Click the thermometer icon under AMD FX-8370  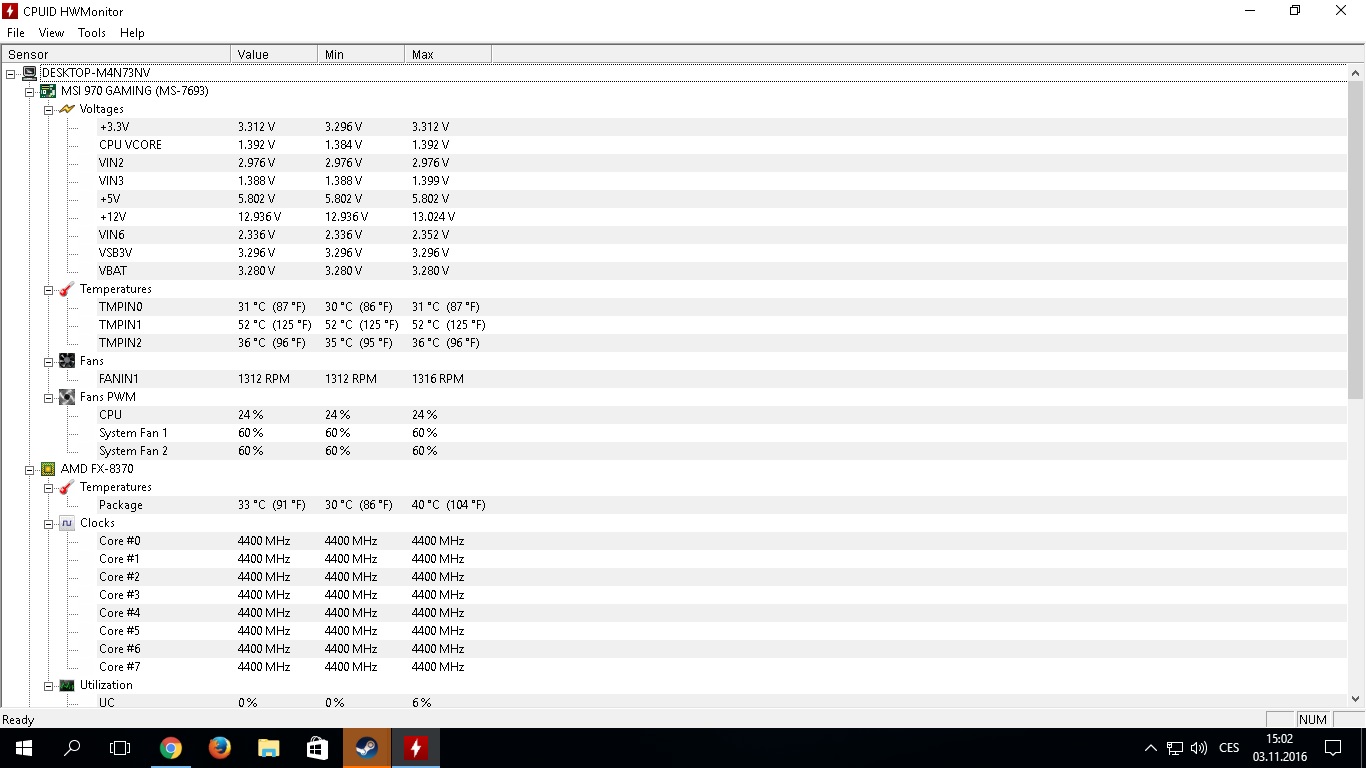(67, 487)
